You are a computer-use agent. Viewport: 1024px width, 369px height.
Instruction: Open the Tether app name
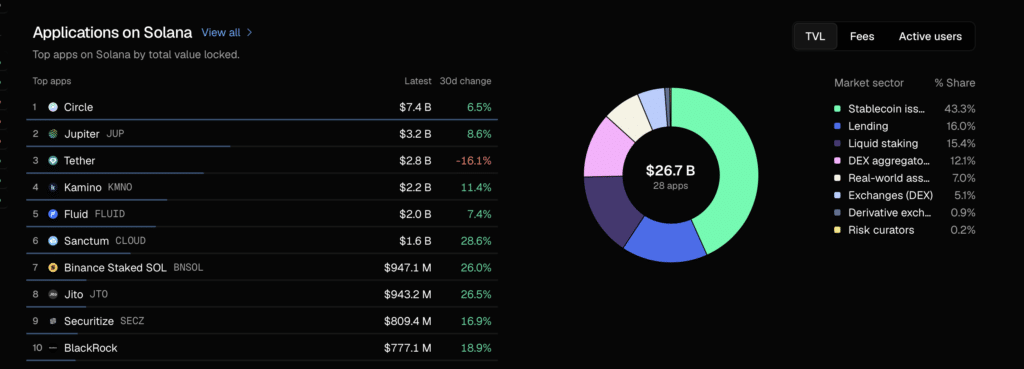80,161
